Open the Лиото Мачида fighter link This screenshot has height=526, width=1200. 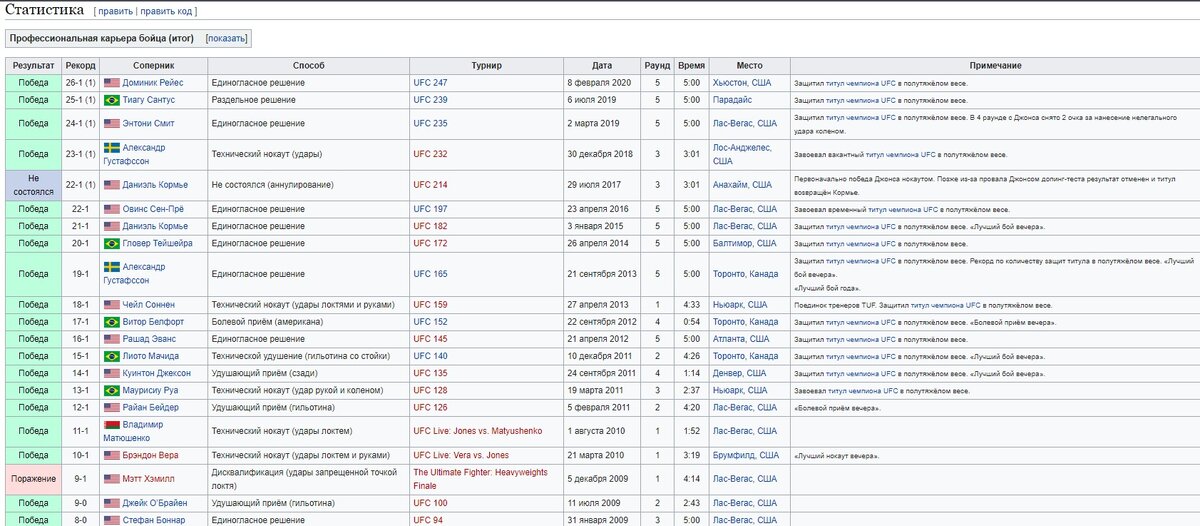coord(152,356)
